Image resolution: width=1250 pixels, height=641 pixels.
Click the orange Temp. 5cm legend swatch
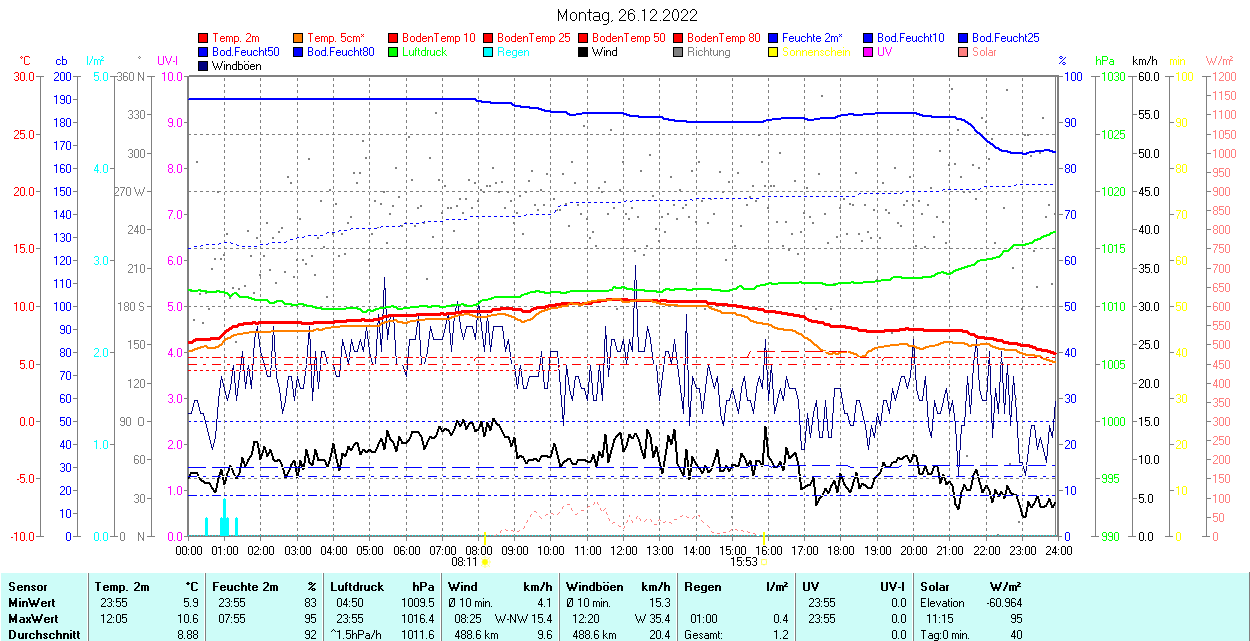click(299, 38)
